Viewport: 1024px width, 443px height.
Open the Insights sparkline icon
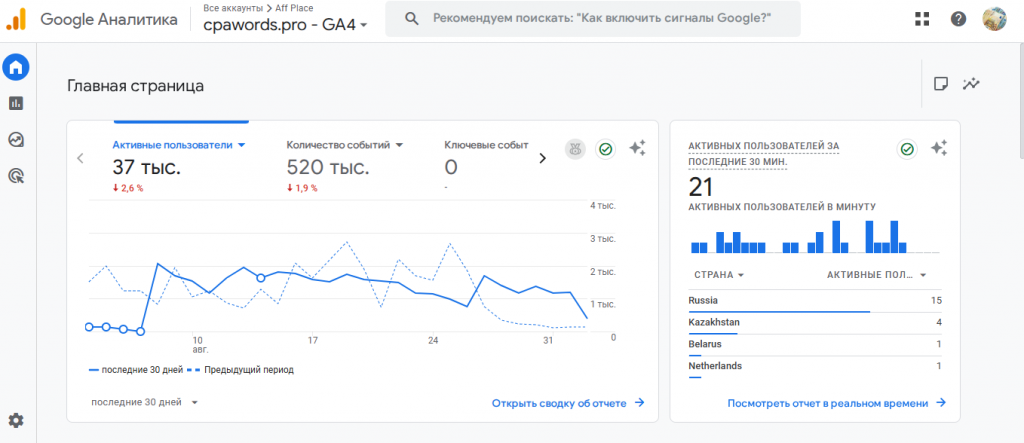pos(971,84)
